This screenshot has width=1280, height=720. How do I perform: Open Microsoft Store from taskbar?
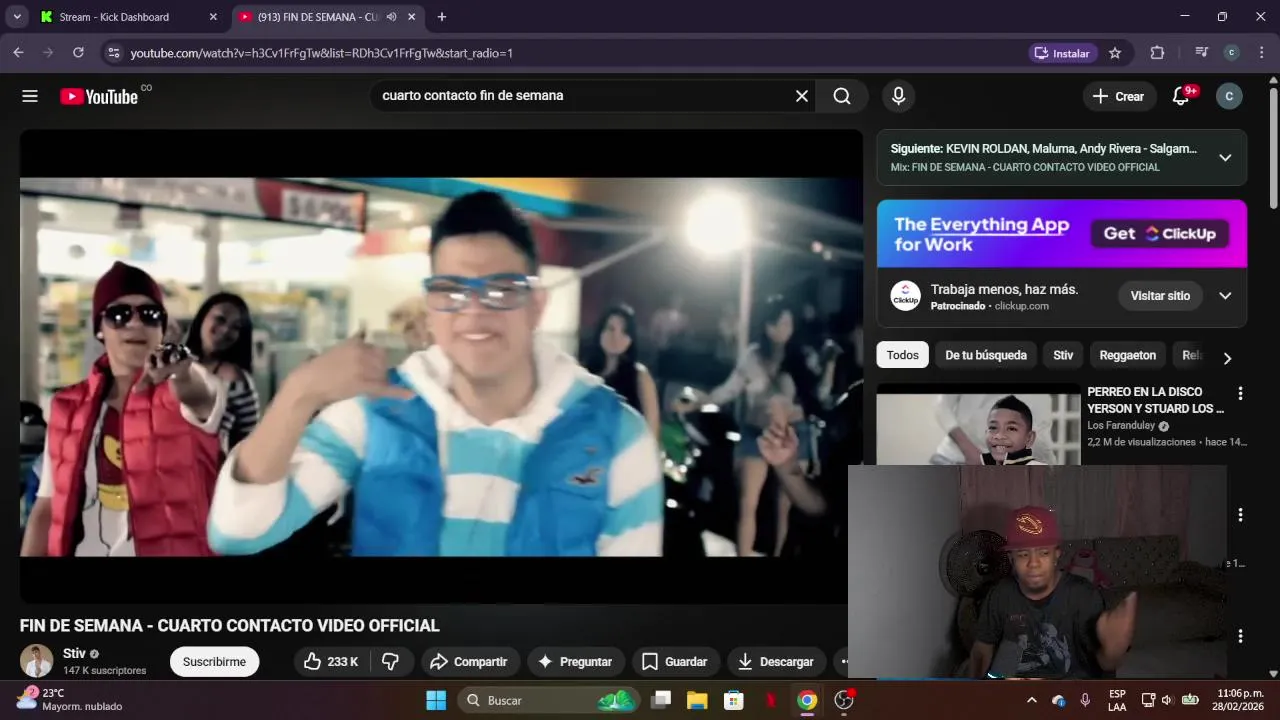734,700
